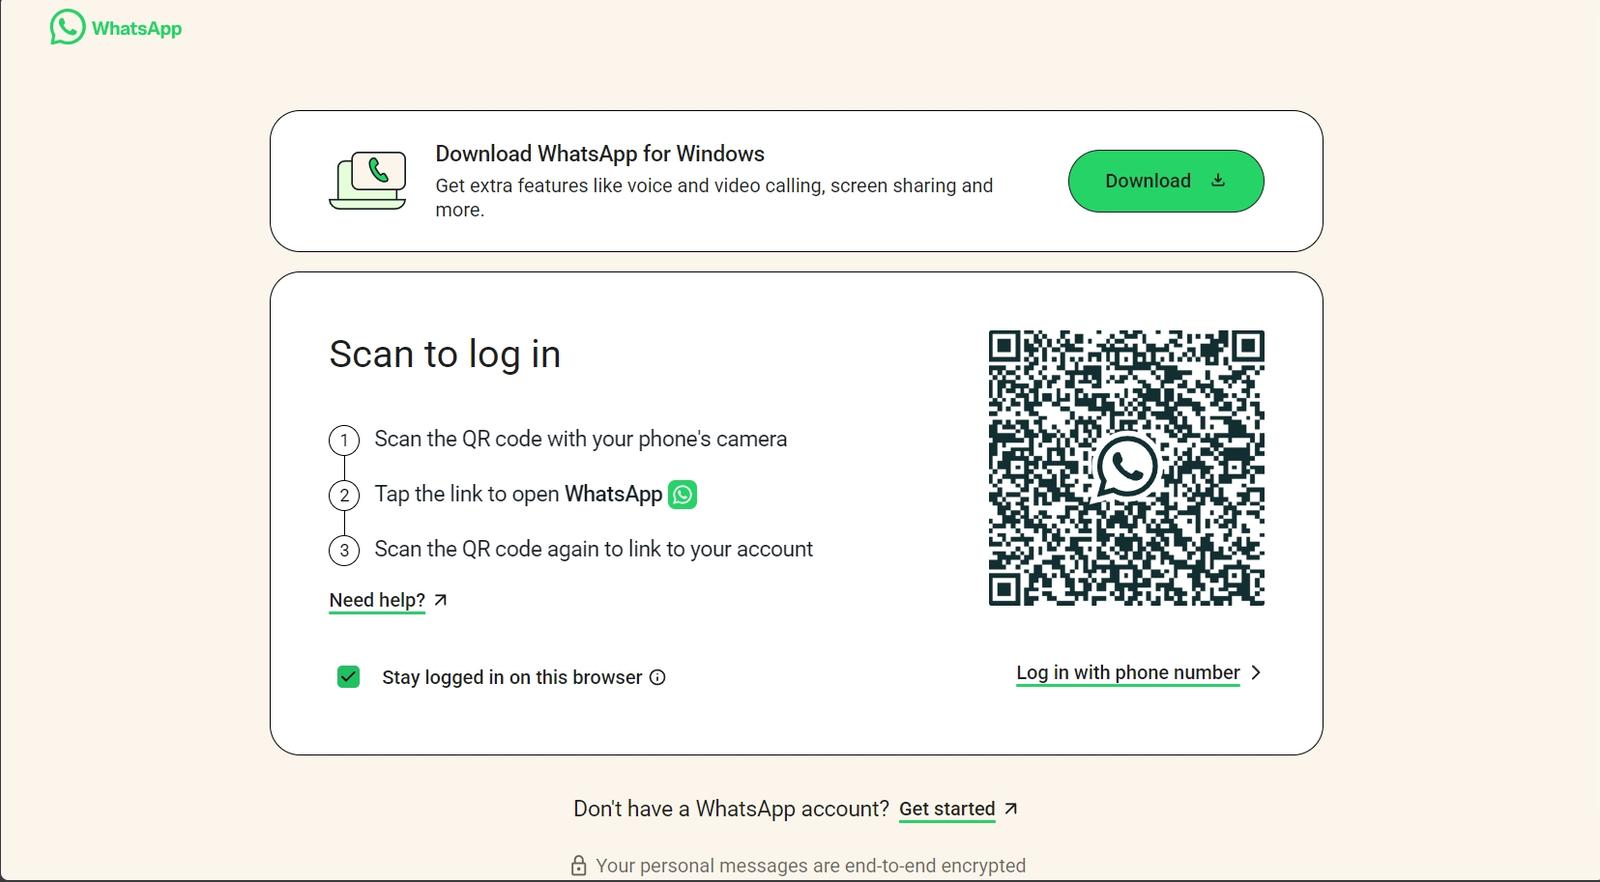Viewport: 1600px width, 882px height.
Task: Click 'Scan the QR code with your phone's camera'
Action: click(581, 439)
